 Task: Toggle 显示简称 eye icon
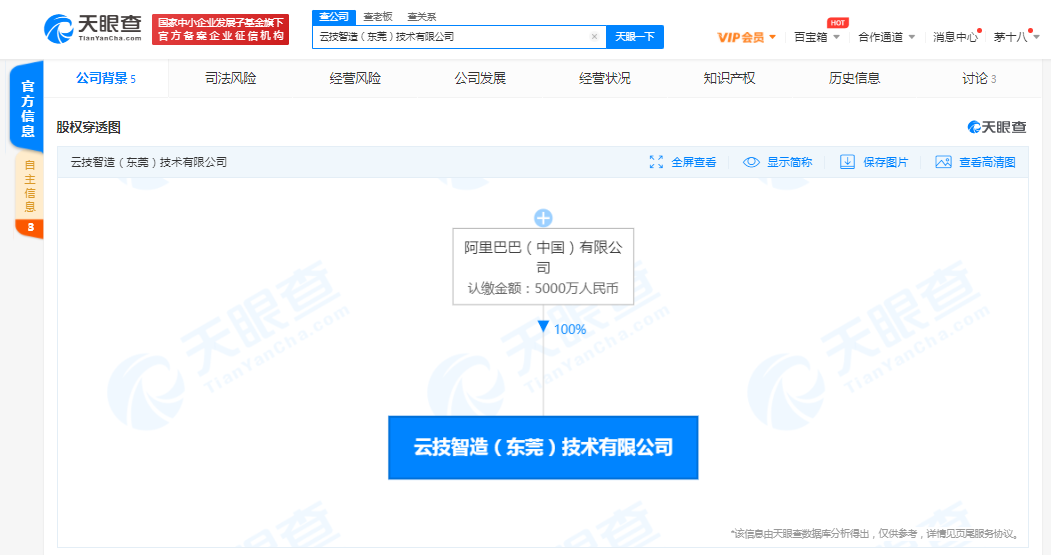751,162
